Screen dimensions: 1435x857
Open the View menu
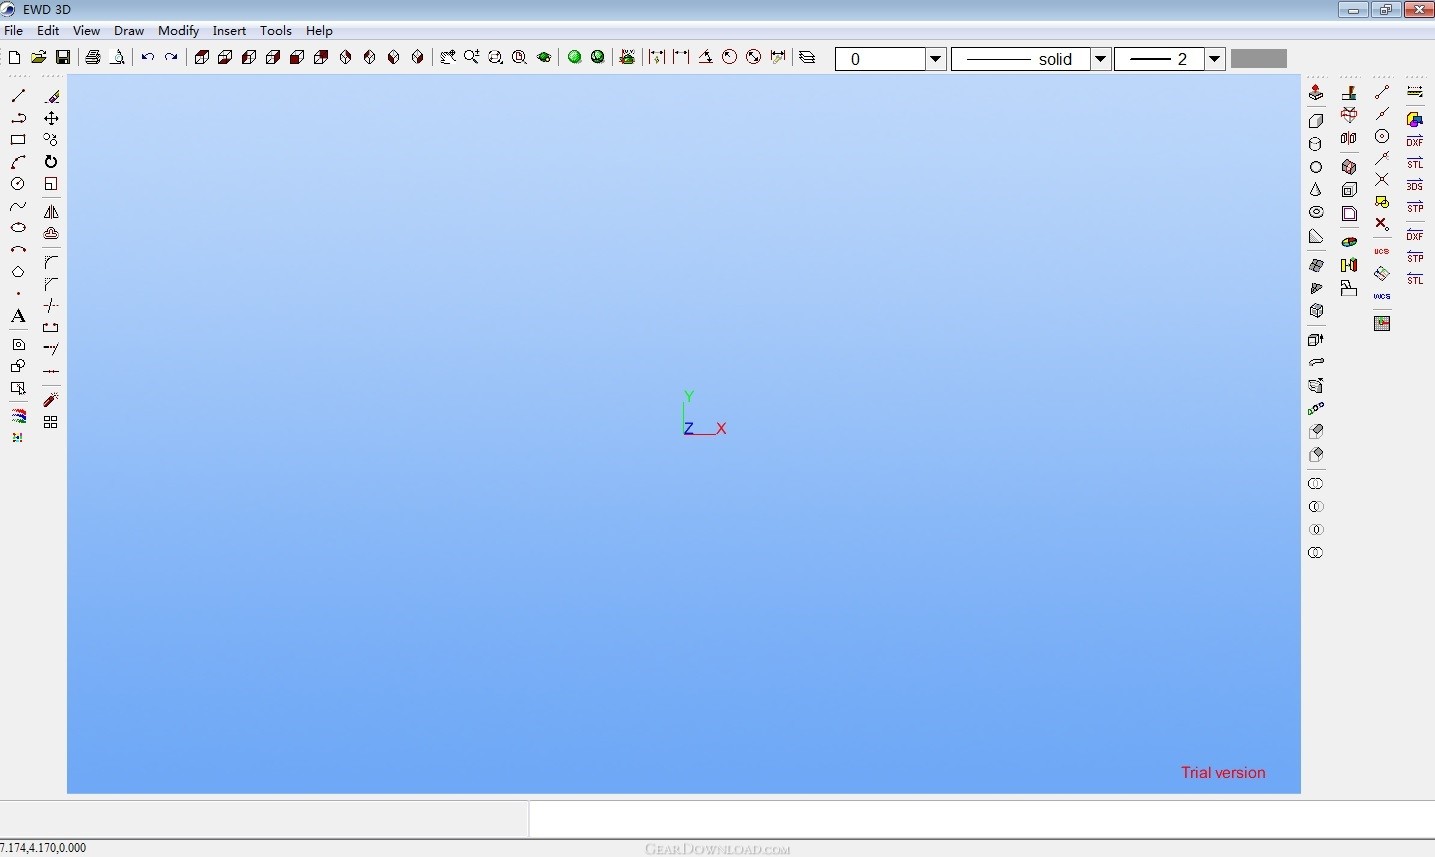coord(87,31)
